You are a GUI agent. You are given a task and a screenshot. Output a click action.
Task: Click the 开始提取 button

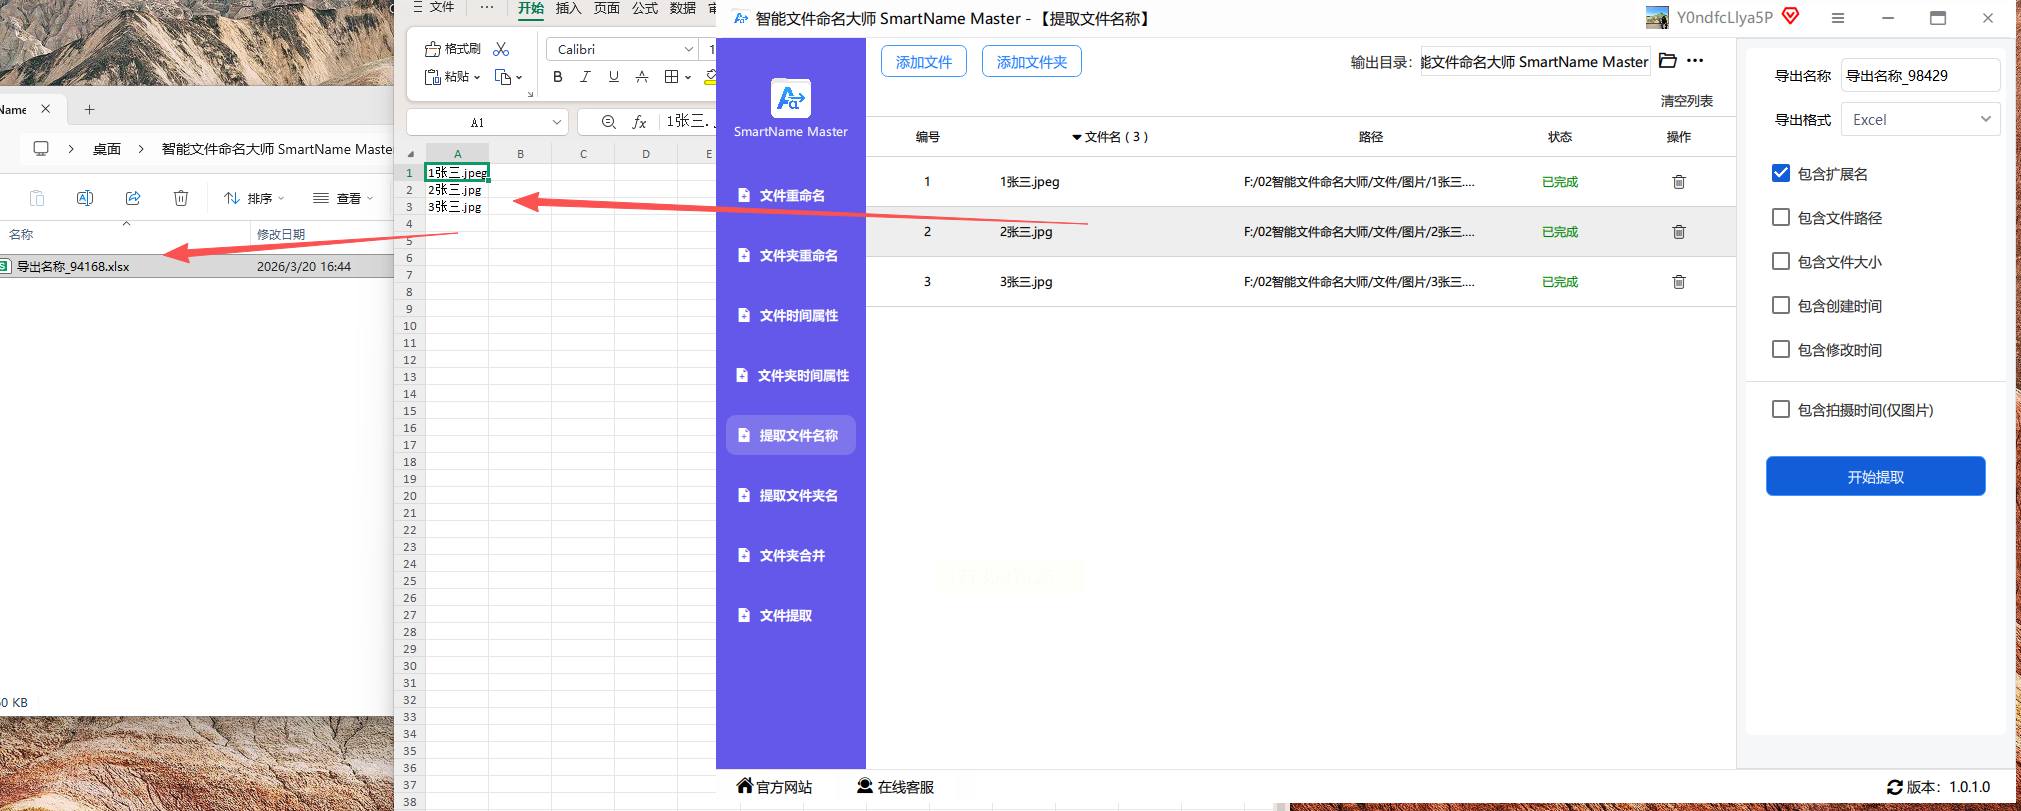(x=1875, y=476)
